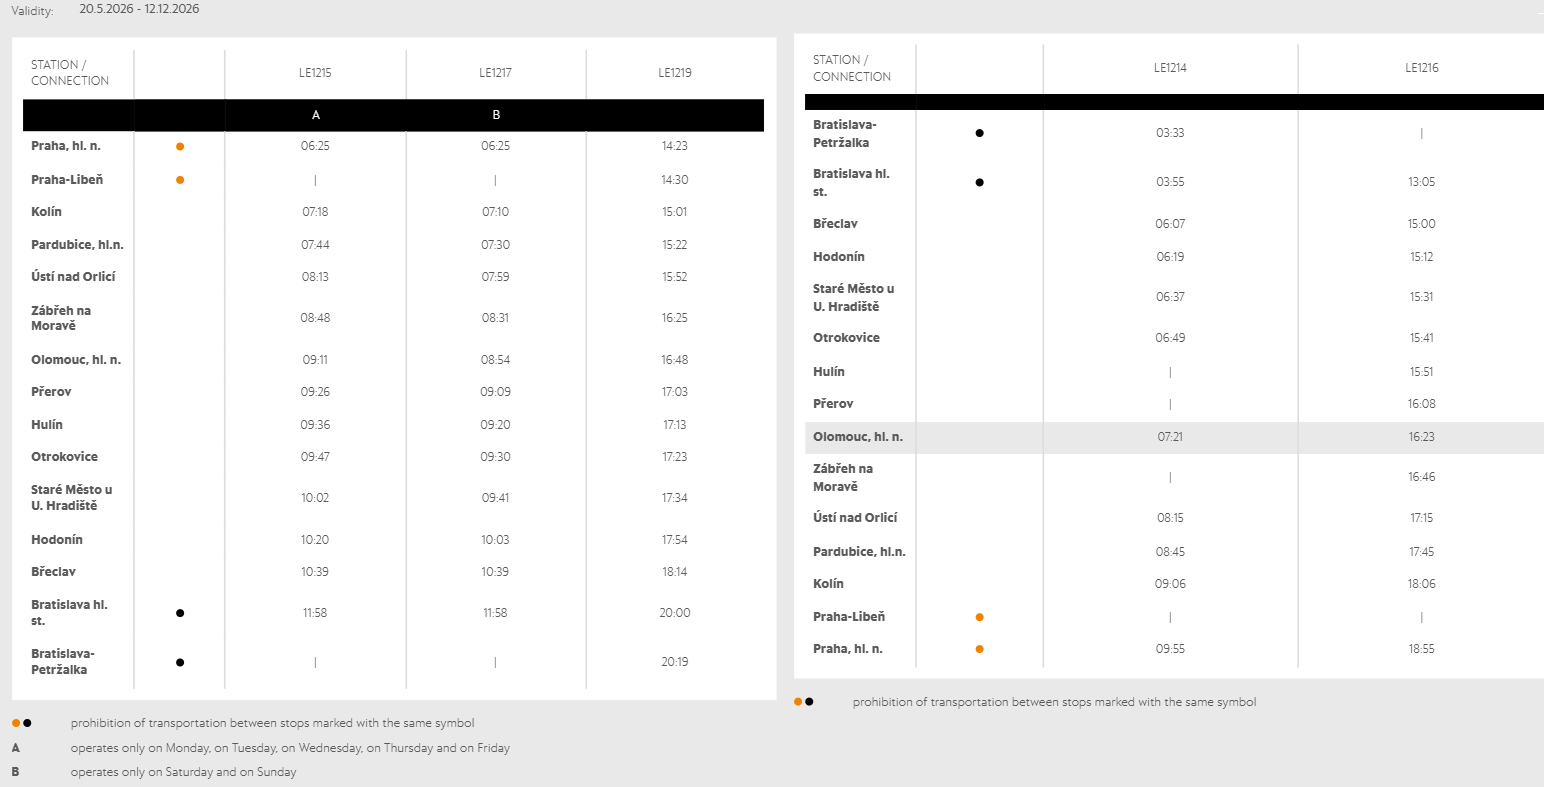Click the 20:19 Bratislava-Petržalka arrival
The width and height of the screenshot is (1544, 787).
click(675, 662)
